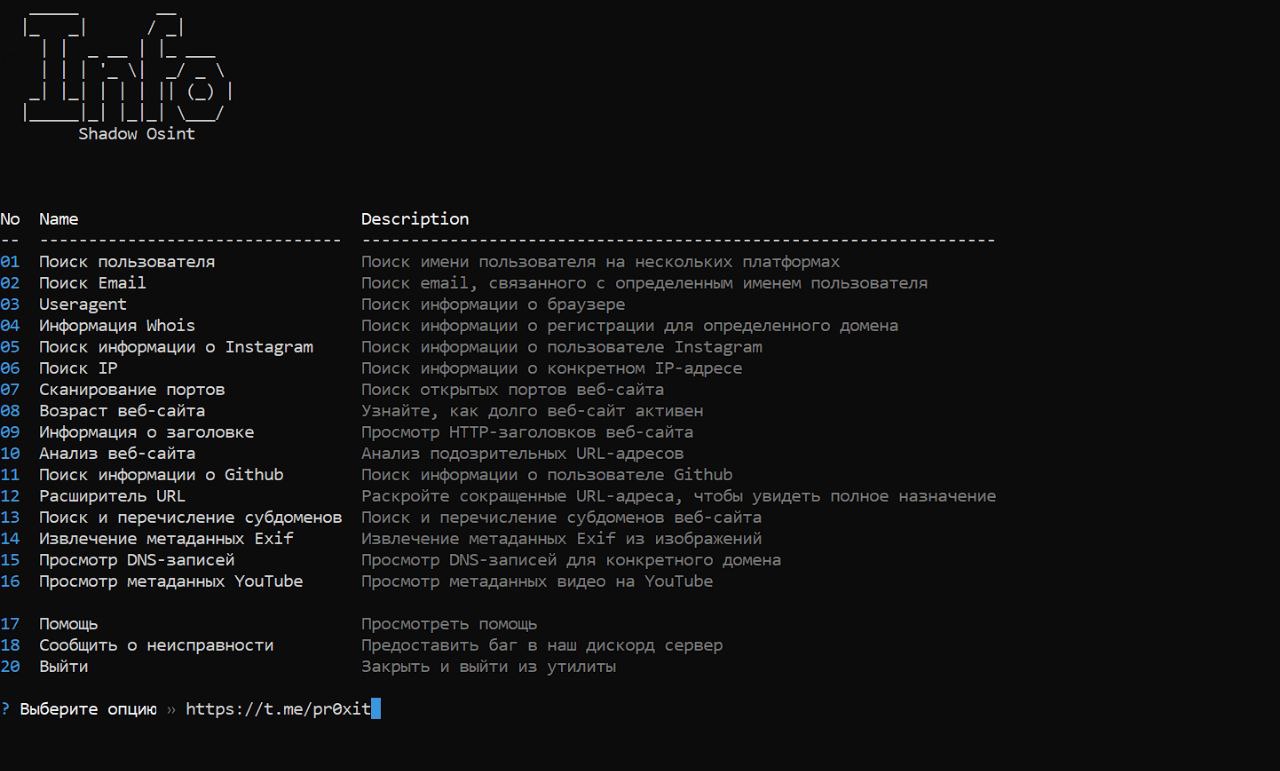This screenshot has height=771, width=1280.
Task: Choose the Просмотр DNS-записей option
Action: click(x=137, y=560)
